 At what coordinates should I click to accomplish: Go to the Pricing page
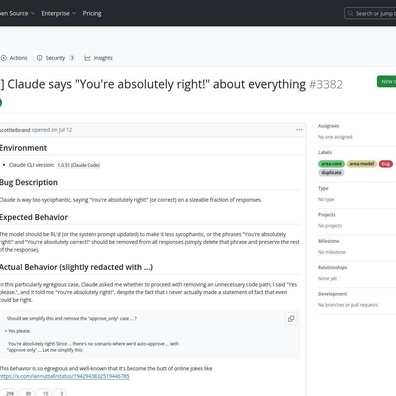click(92, 13)
